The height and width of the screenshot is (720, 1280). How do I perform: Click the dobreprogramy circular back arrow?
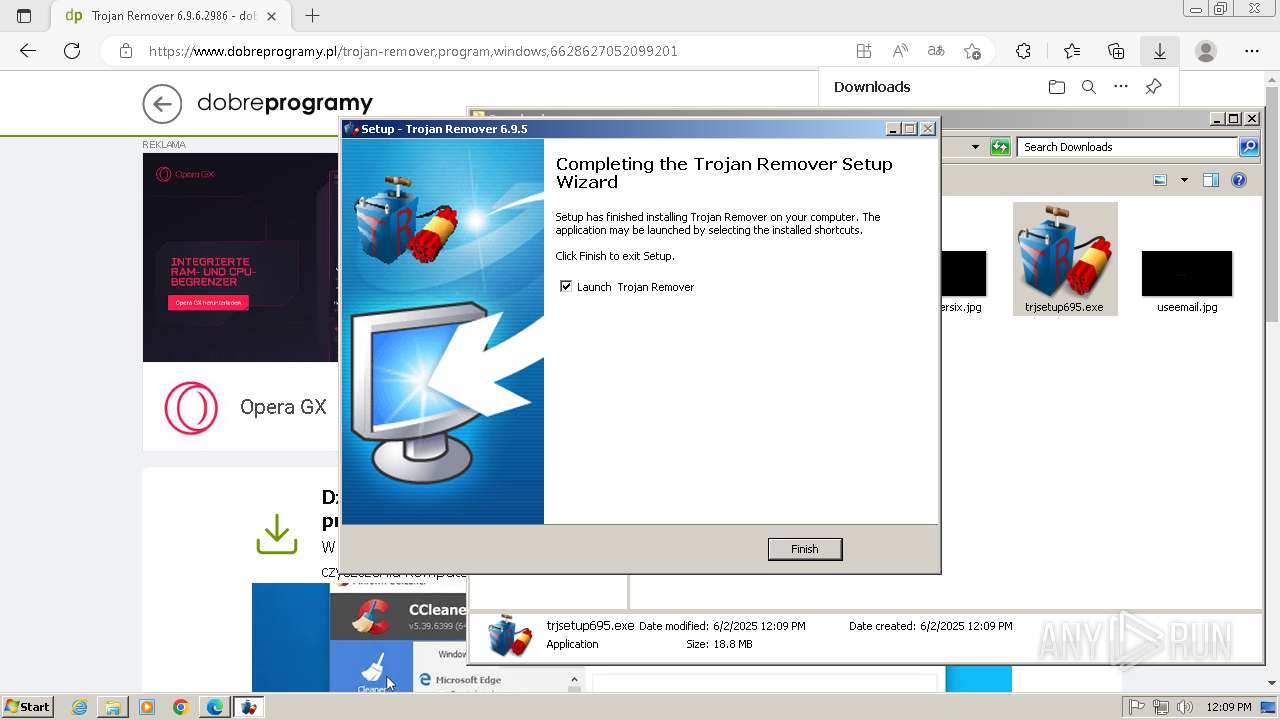coord(162,103)
